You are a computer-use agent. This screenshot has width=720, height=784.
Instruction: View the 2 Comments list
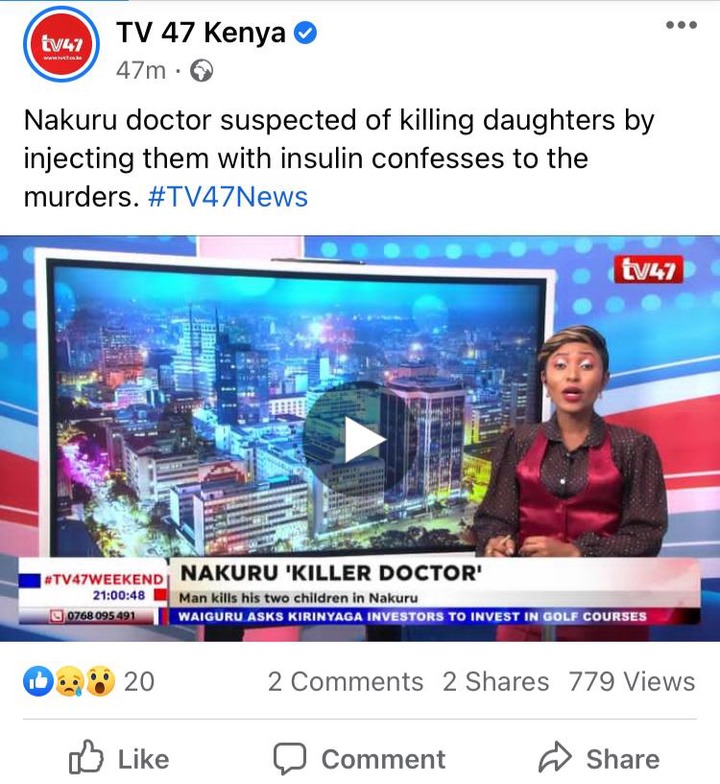pyautogui.click(x=346, y=682)
